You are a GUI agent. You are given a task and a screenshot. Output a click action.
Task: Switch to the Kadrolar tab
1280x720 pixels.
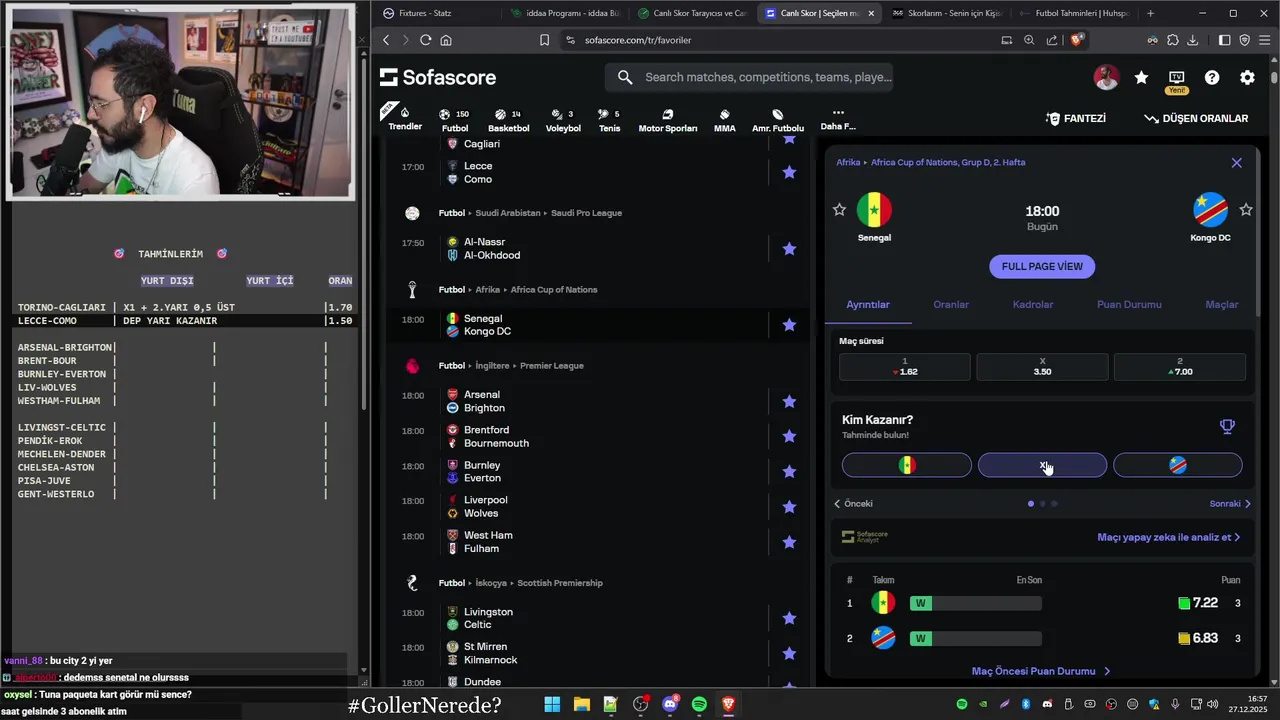coord(1033,304)
